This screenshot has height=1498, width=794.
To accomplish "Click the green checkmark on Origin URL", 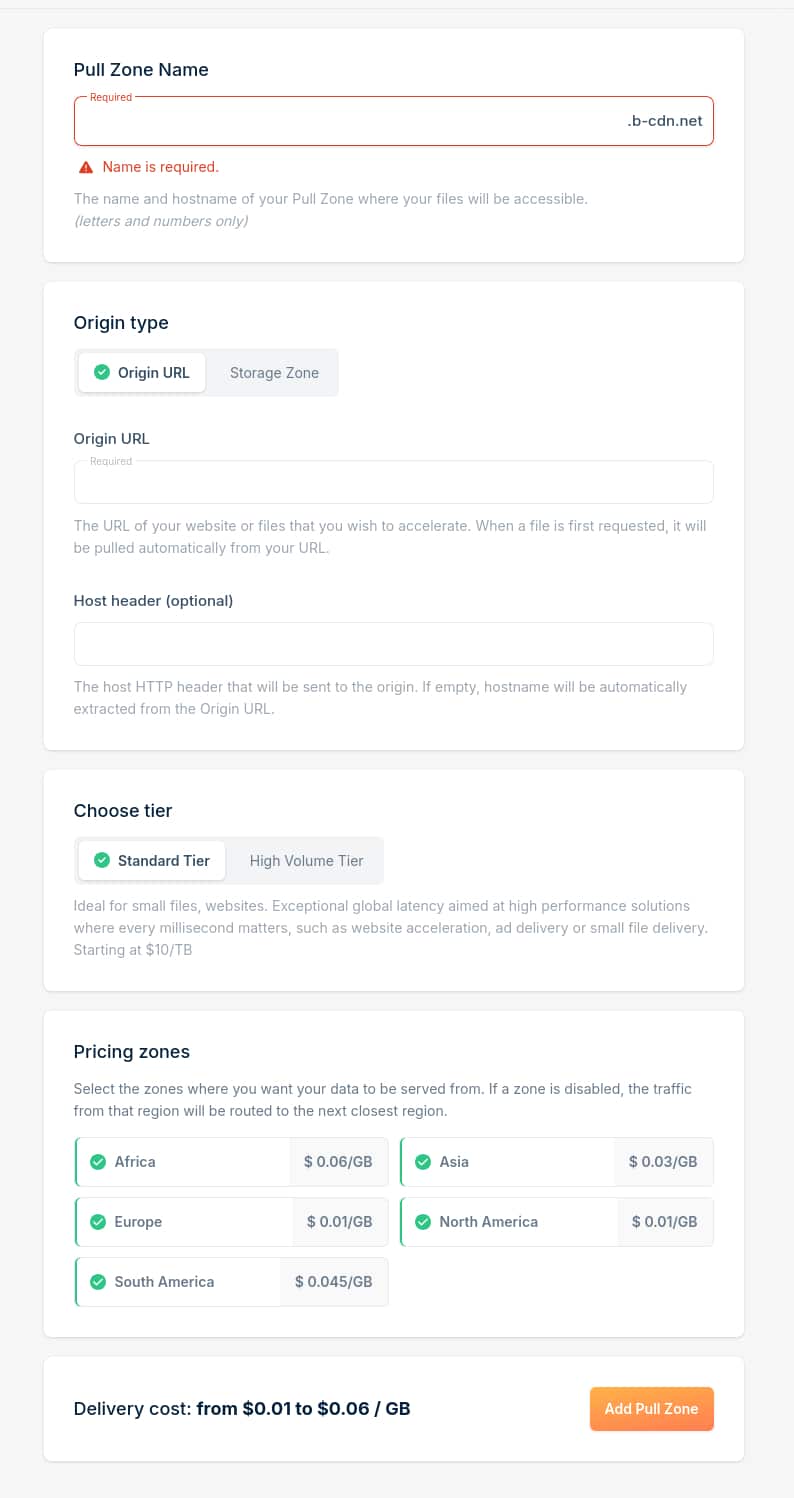I will pos(101,372).
